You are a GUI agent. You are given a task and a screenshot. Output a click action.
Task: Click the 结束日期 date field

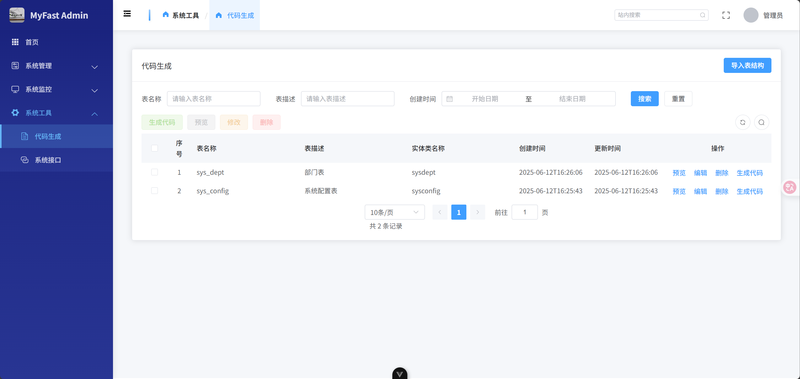(x=572, y=99)
